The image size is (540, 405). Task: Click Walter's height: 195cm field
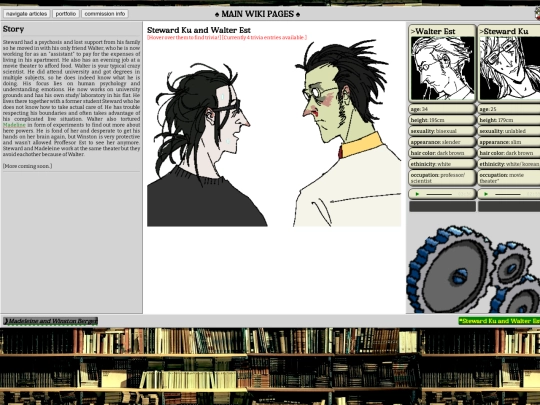click(442, 120)
